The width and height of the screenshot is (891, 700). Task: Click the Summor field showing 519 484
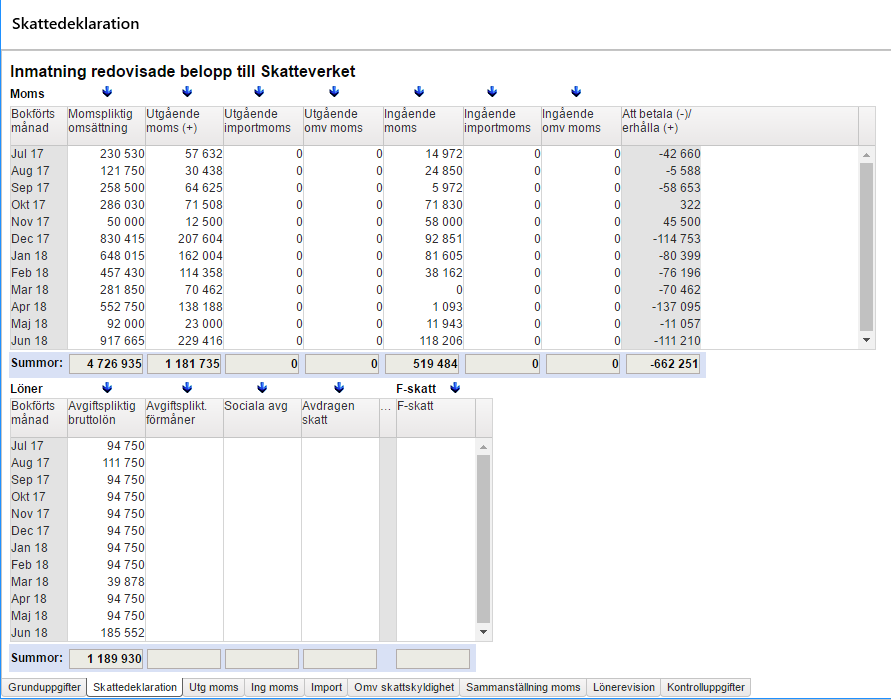pos(422,364)
